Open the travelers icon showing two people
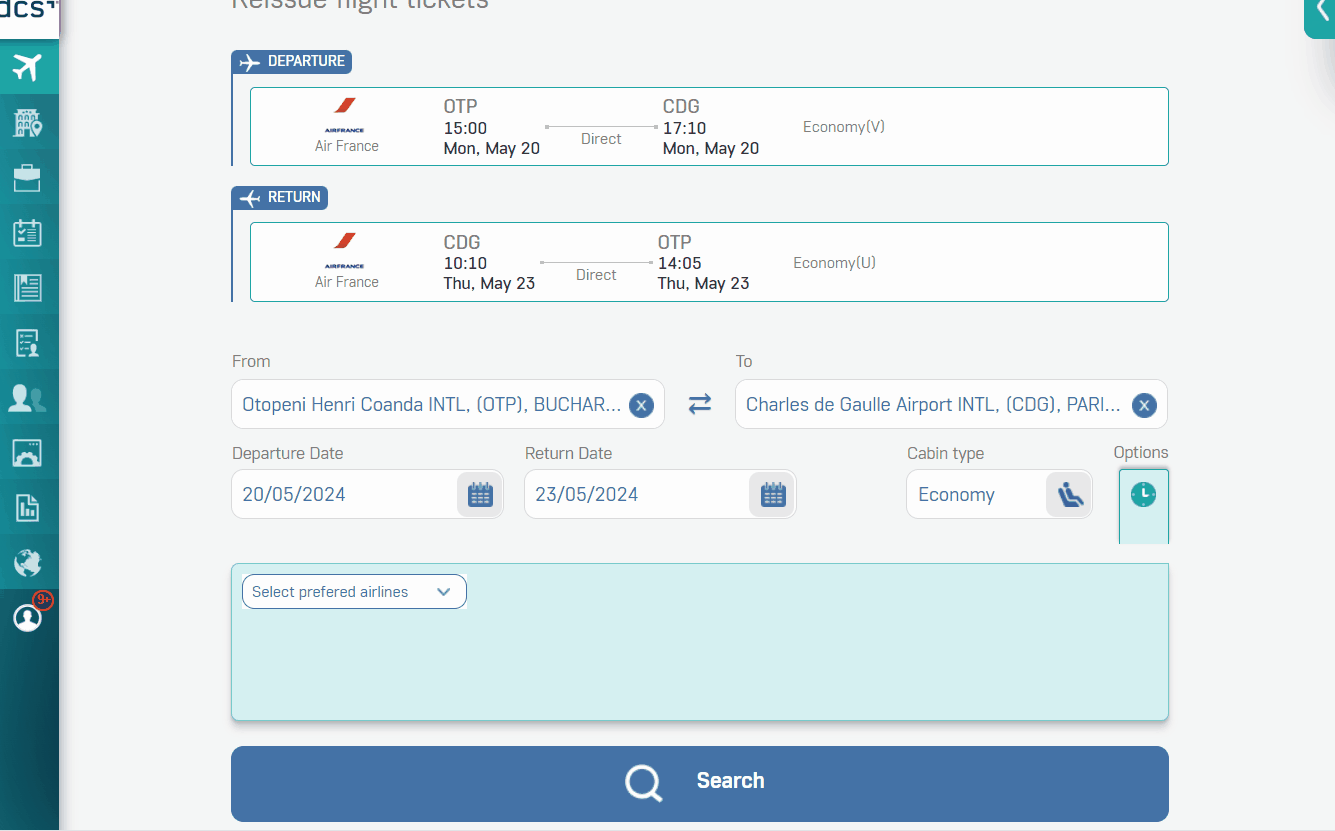 (28, 397)
